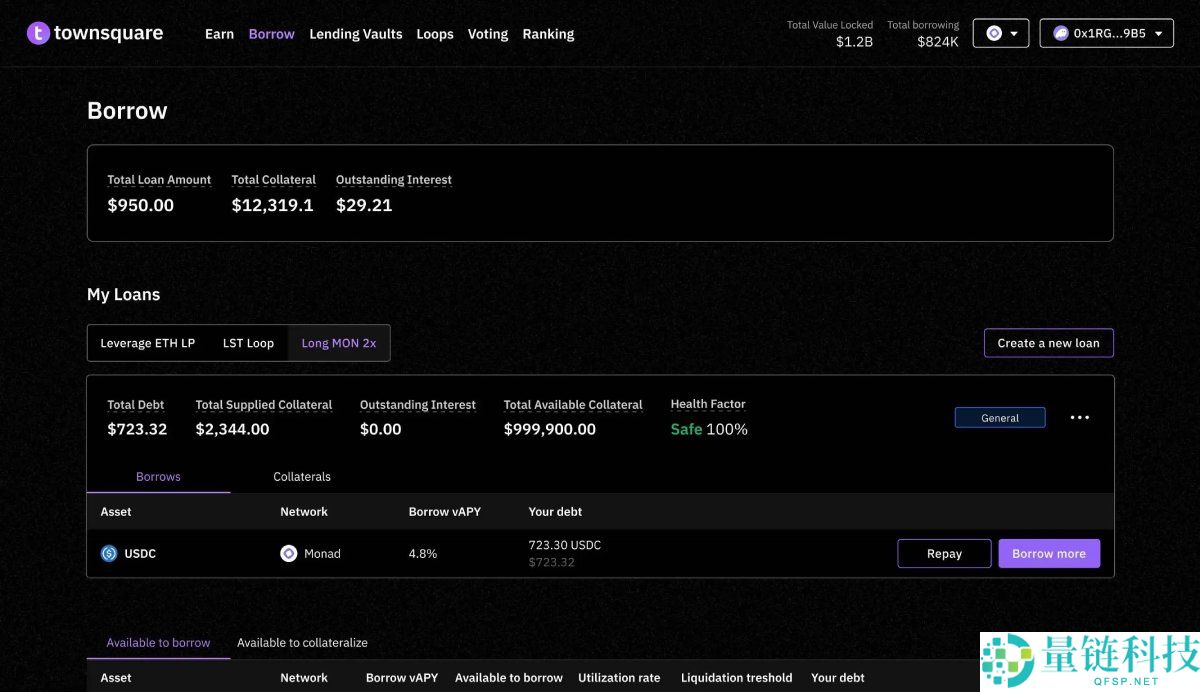
Task: Go to Lending Vaults in navigation
Action: 355,34
